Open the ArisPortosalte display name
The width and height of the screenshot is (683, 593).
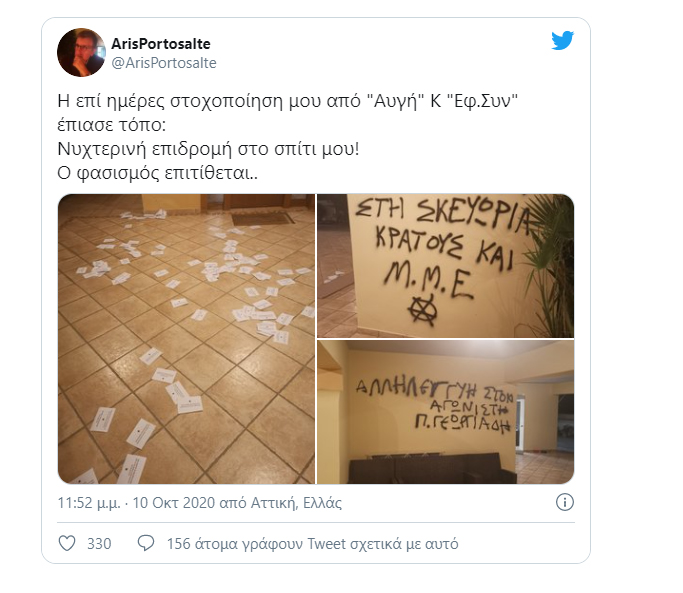click(161, 44)
